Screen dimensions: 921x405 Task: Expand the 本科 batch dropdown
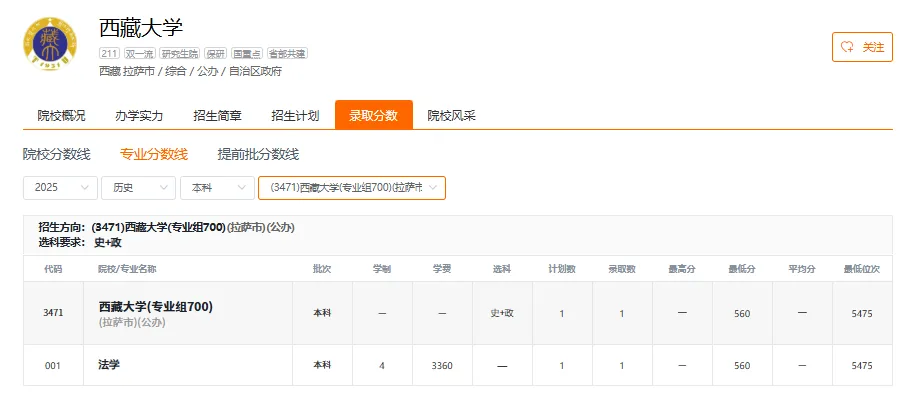(217, 188)
